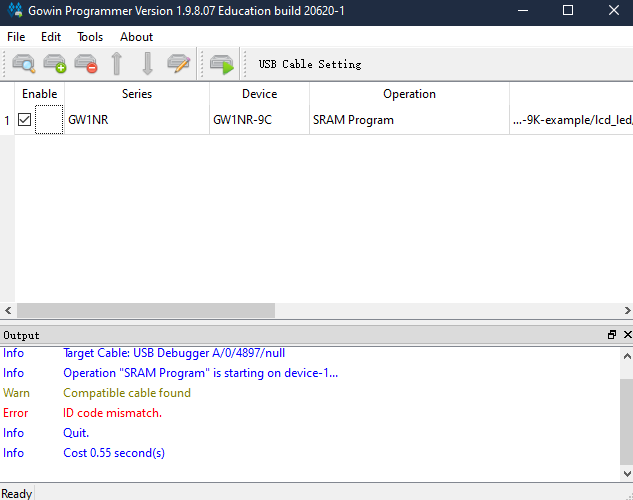This screenshot has width=633, height=500.
Task: Select the GW1NR-9C device cell
Action: (x=260, y=120)
